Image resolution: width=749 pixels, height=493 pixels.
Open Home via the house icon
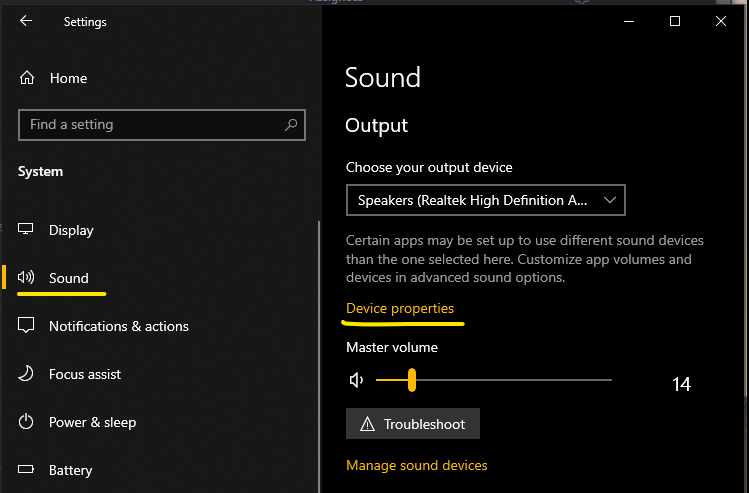[27, 78]
